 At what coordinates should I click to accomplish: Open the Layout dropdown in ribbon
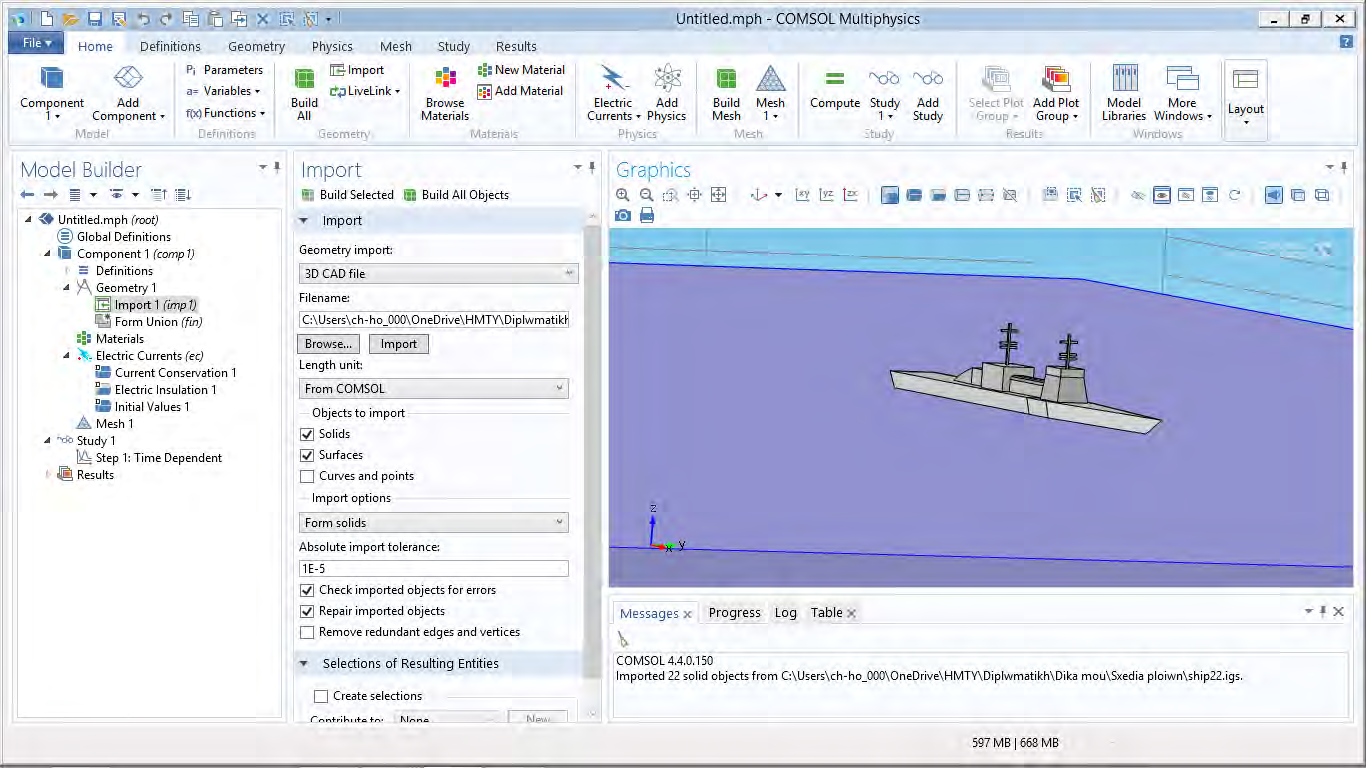point(1245,99)
